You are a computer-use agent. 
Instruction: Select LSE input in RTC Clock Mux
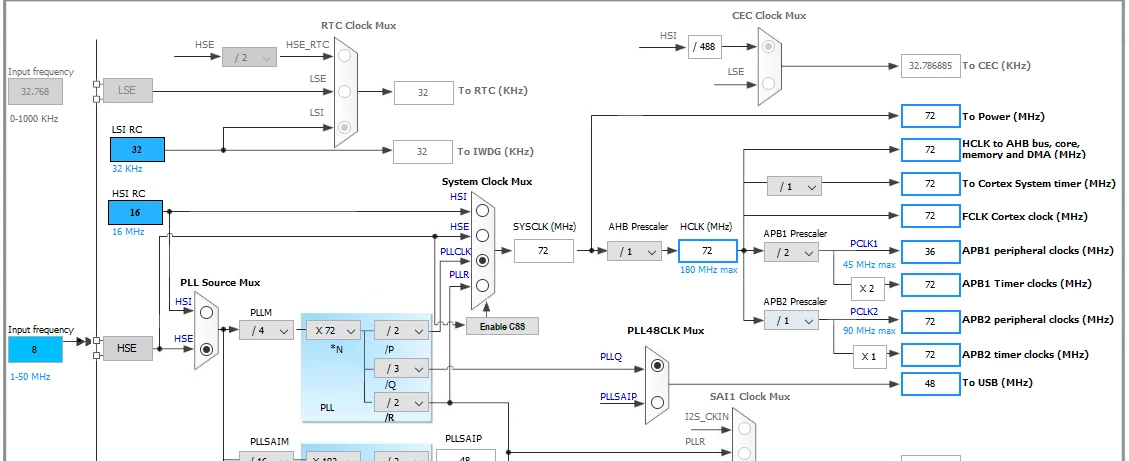point(345,91)
